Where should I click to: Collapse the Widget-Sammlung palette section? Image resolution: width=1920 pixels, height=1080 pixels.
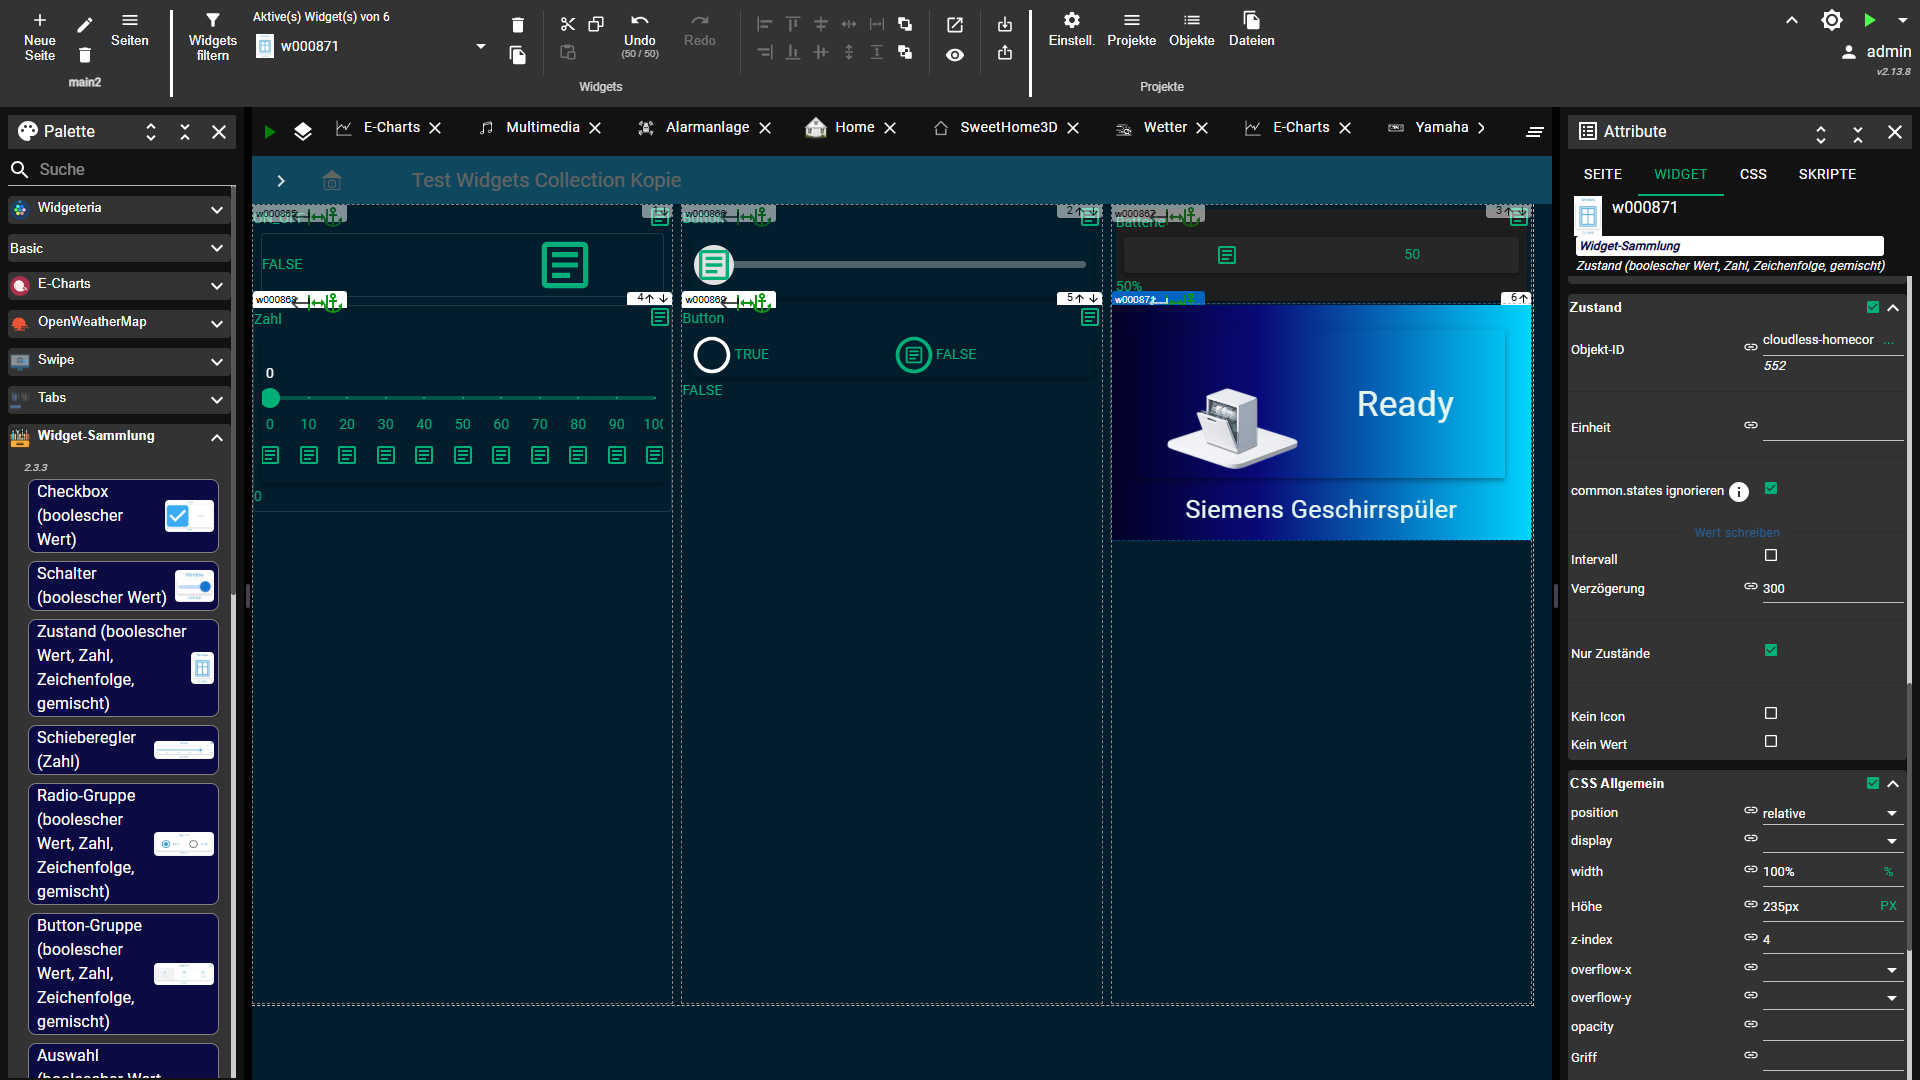click(216, 438)
